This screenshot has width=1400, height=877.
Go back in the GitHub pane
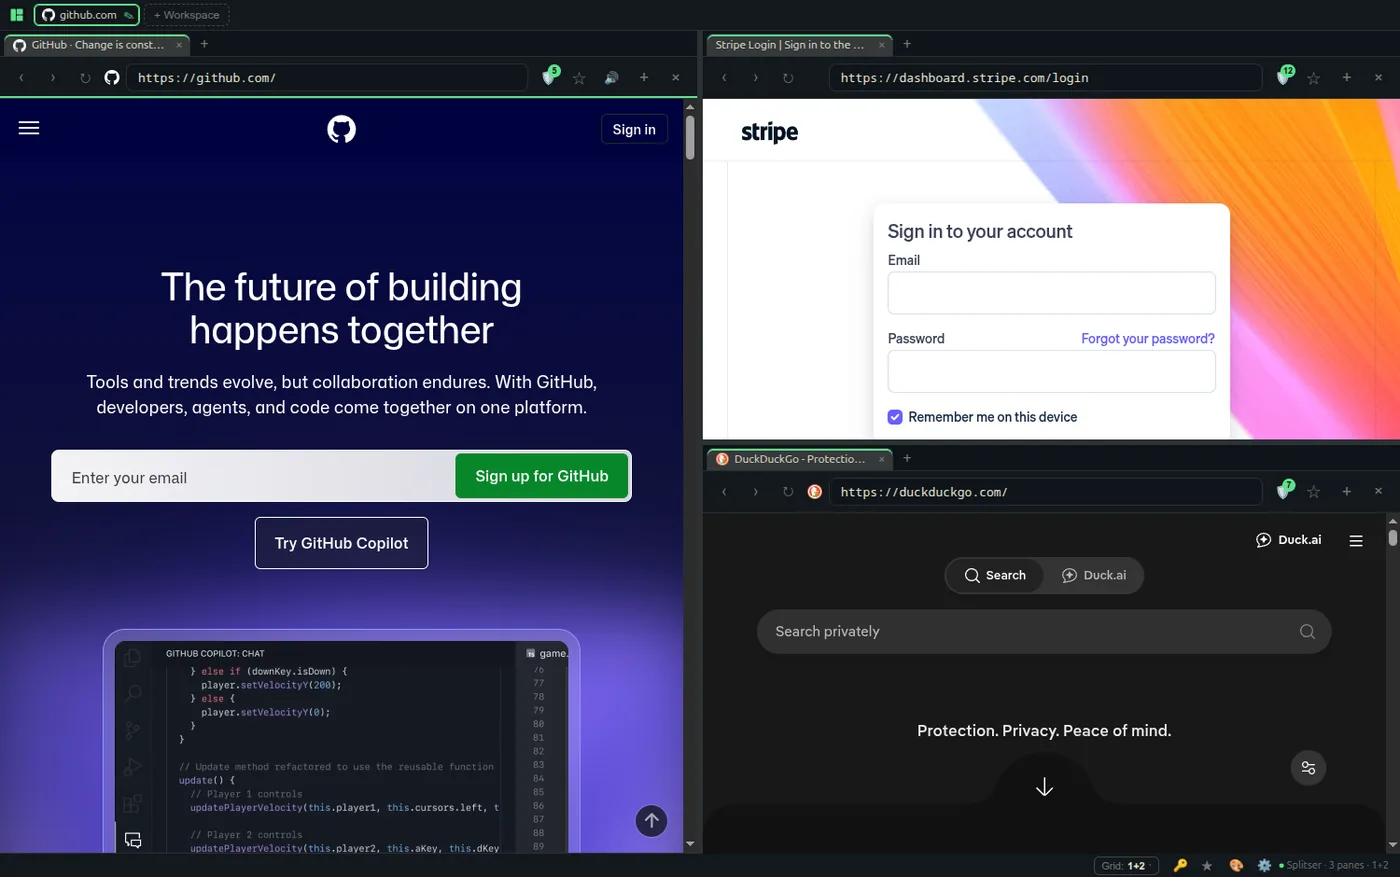(x=22, y=78)
